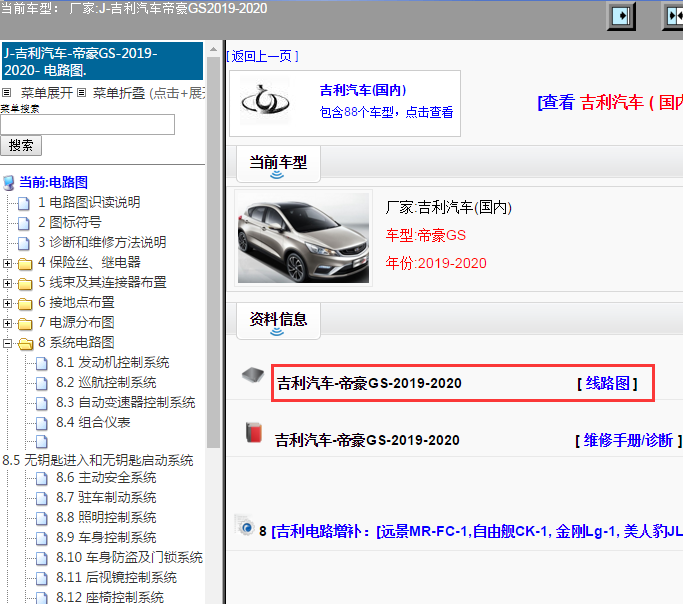This screenshot has height=604, width=683.
Task: Click the page icon for 8.3 自动变速器控制系统
Action: [x=42, y=403]
